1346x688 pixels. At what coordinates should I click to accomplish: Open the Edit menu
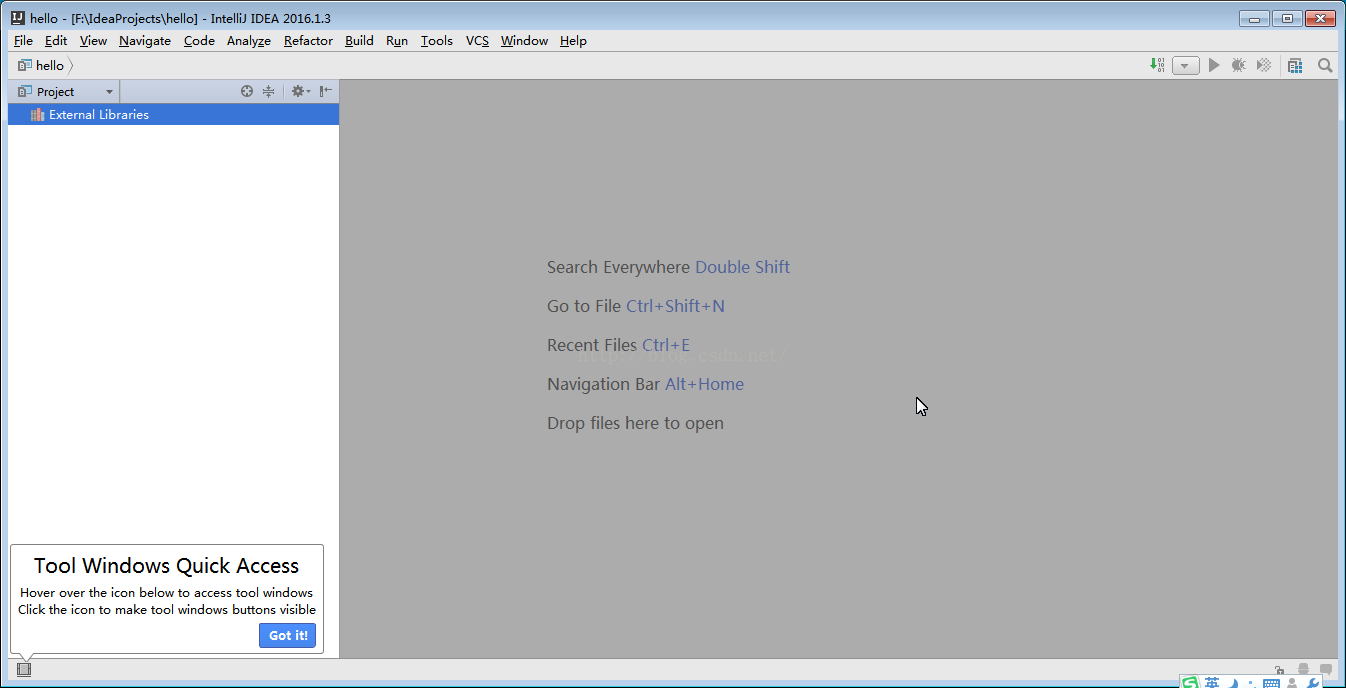(56, 41)
